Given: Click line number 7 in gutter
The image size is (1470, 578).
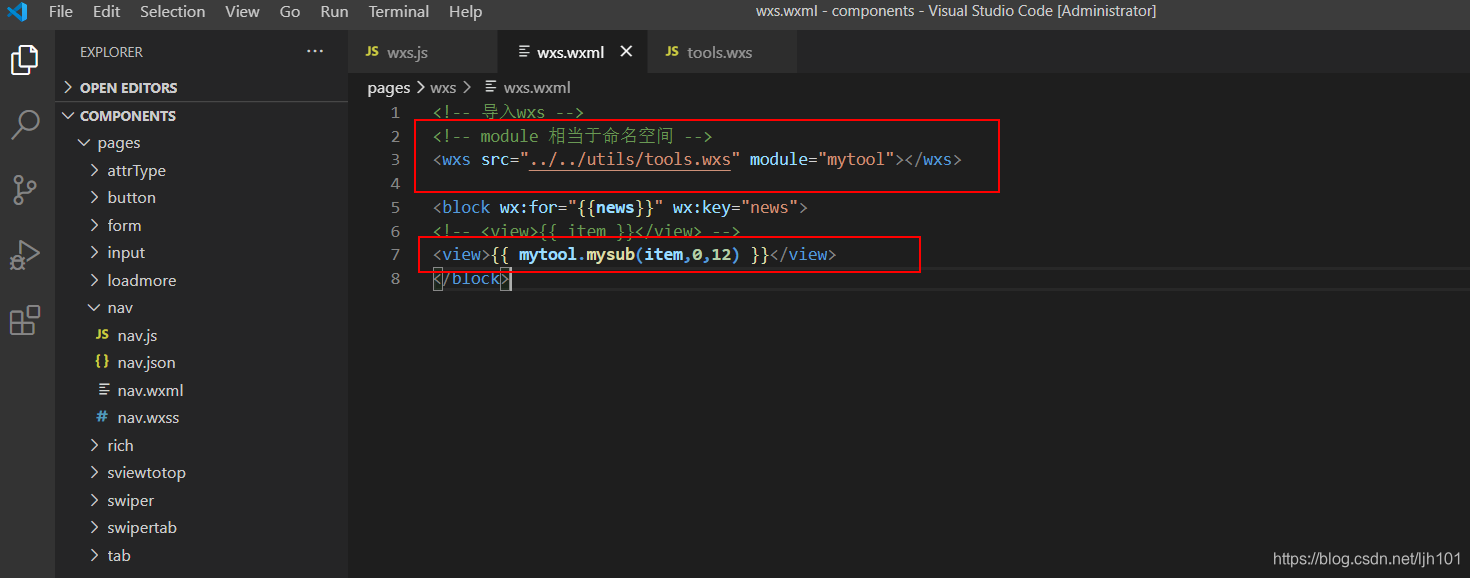Looking at the screenshot, I should [x=396, y=255].
